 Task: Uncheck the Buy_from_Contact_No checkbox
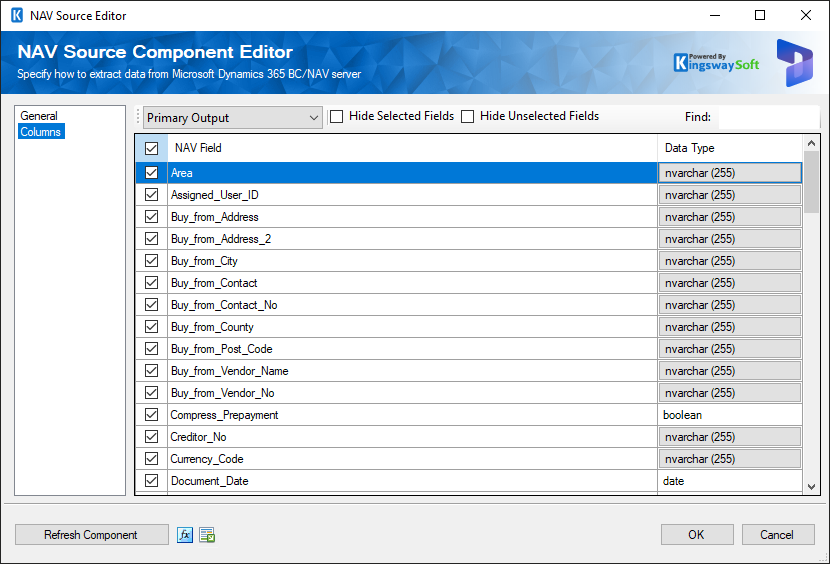(x=151, y=305)
